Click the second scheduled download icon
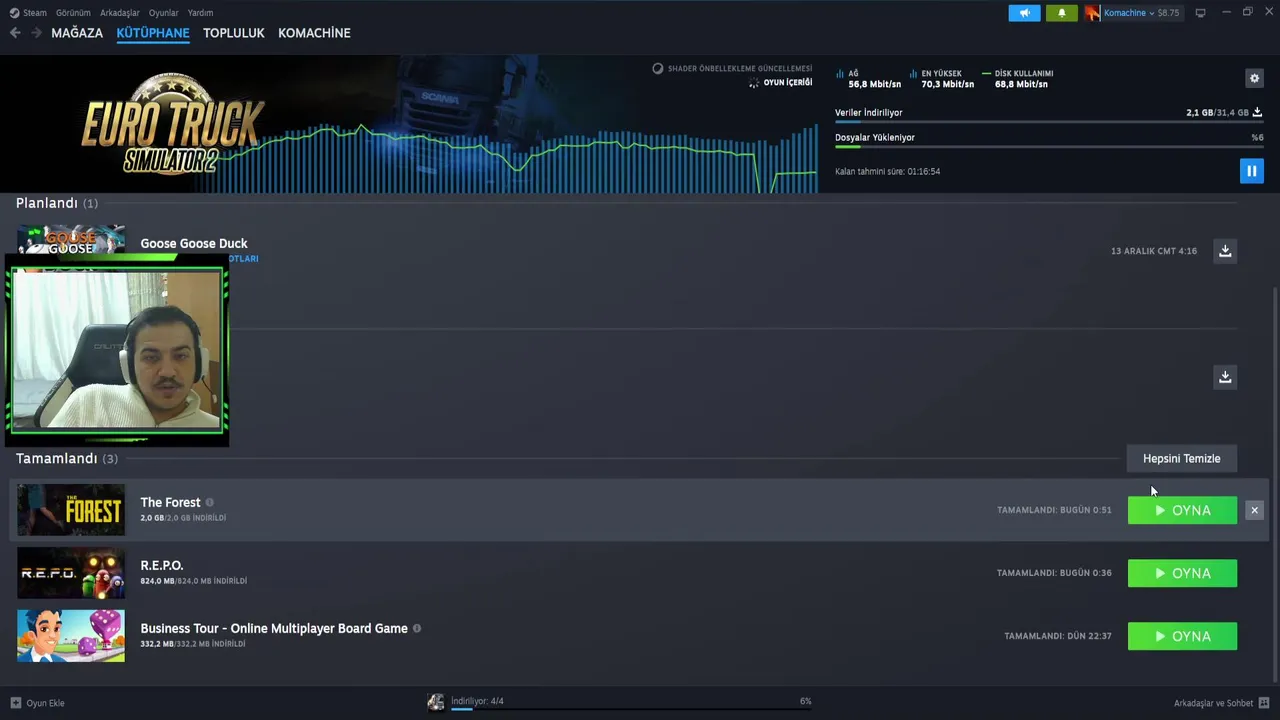 (1224, 377)
